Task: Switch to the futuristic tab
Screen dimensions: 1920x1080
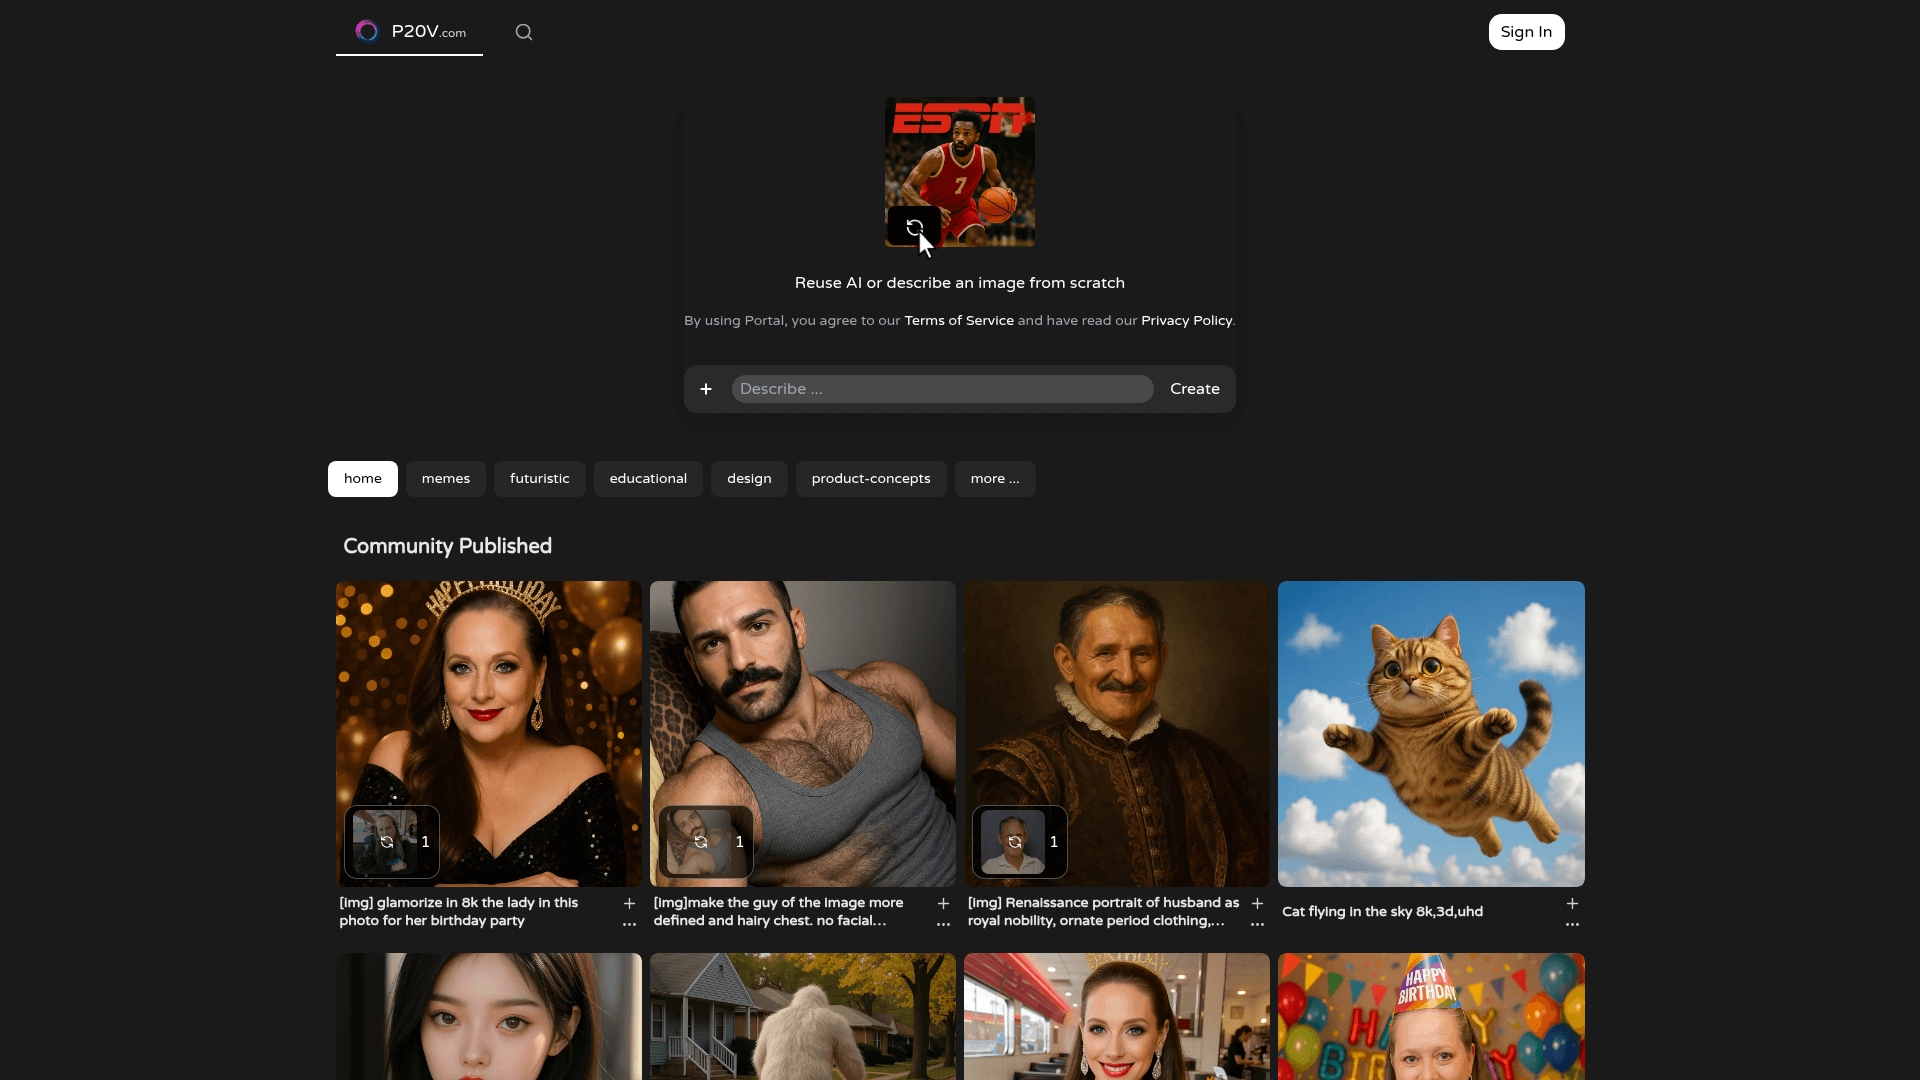Action: coord(540,479)
